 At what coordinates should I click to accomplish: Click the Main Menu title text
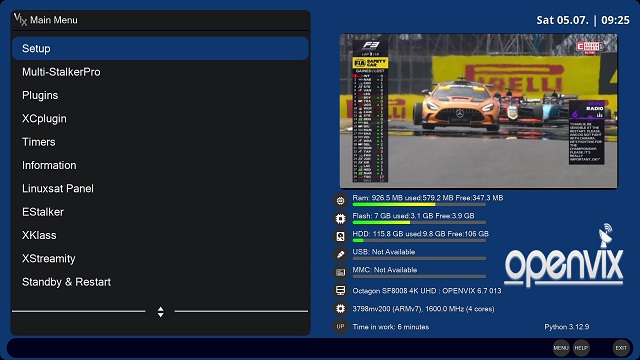pyautogui.click(x=54, y=20)
